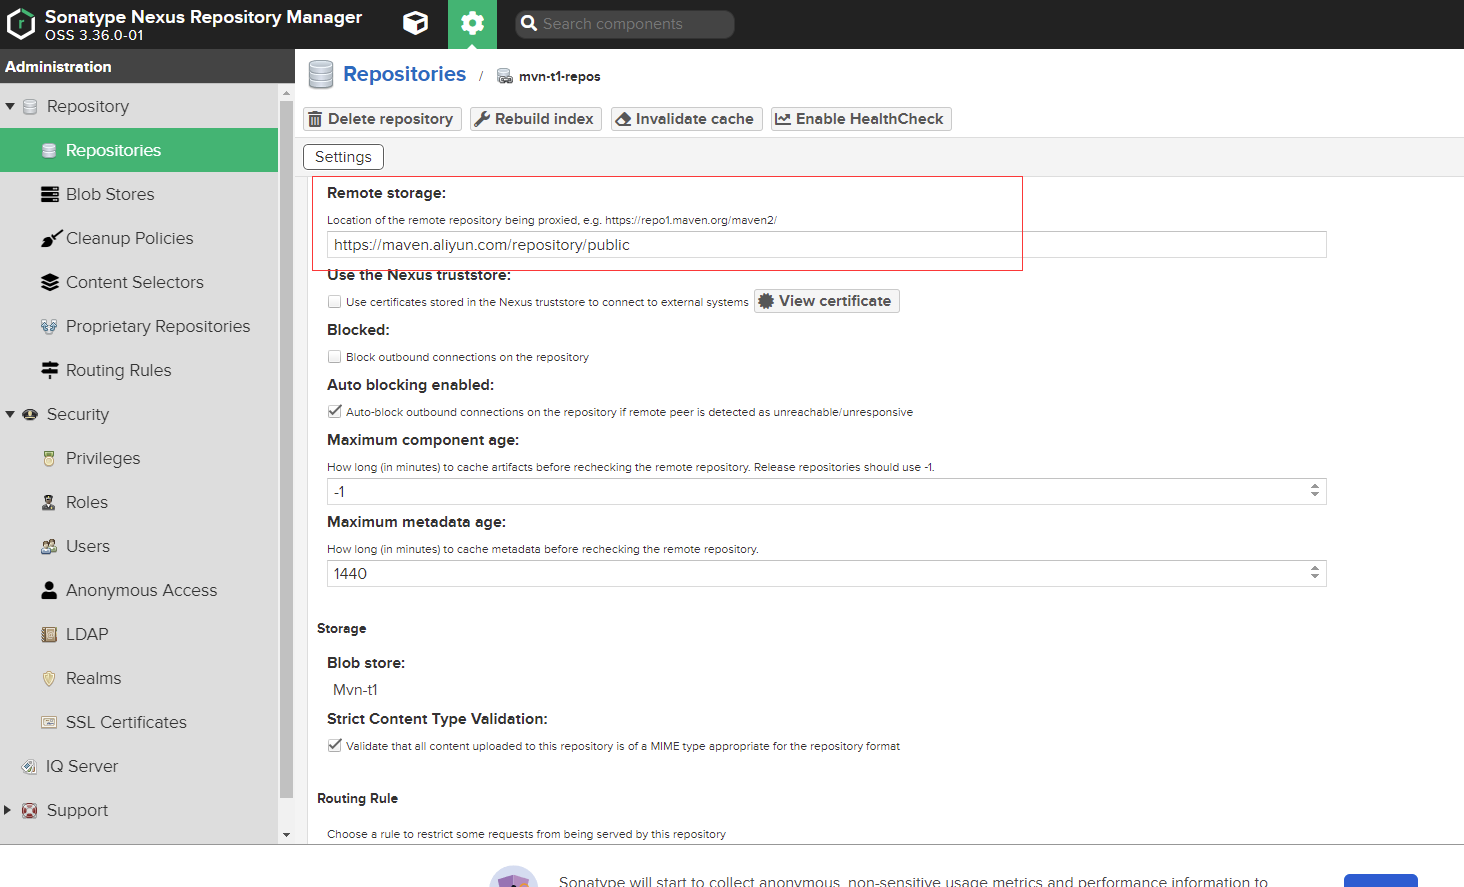Open Anonymous Access in the sidebar

tap(139, 590)
